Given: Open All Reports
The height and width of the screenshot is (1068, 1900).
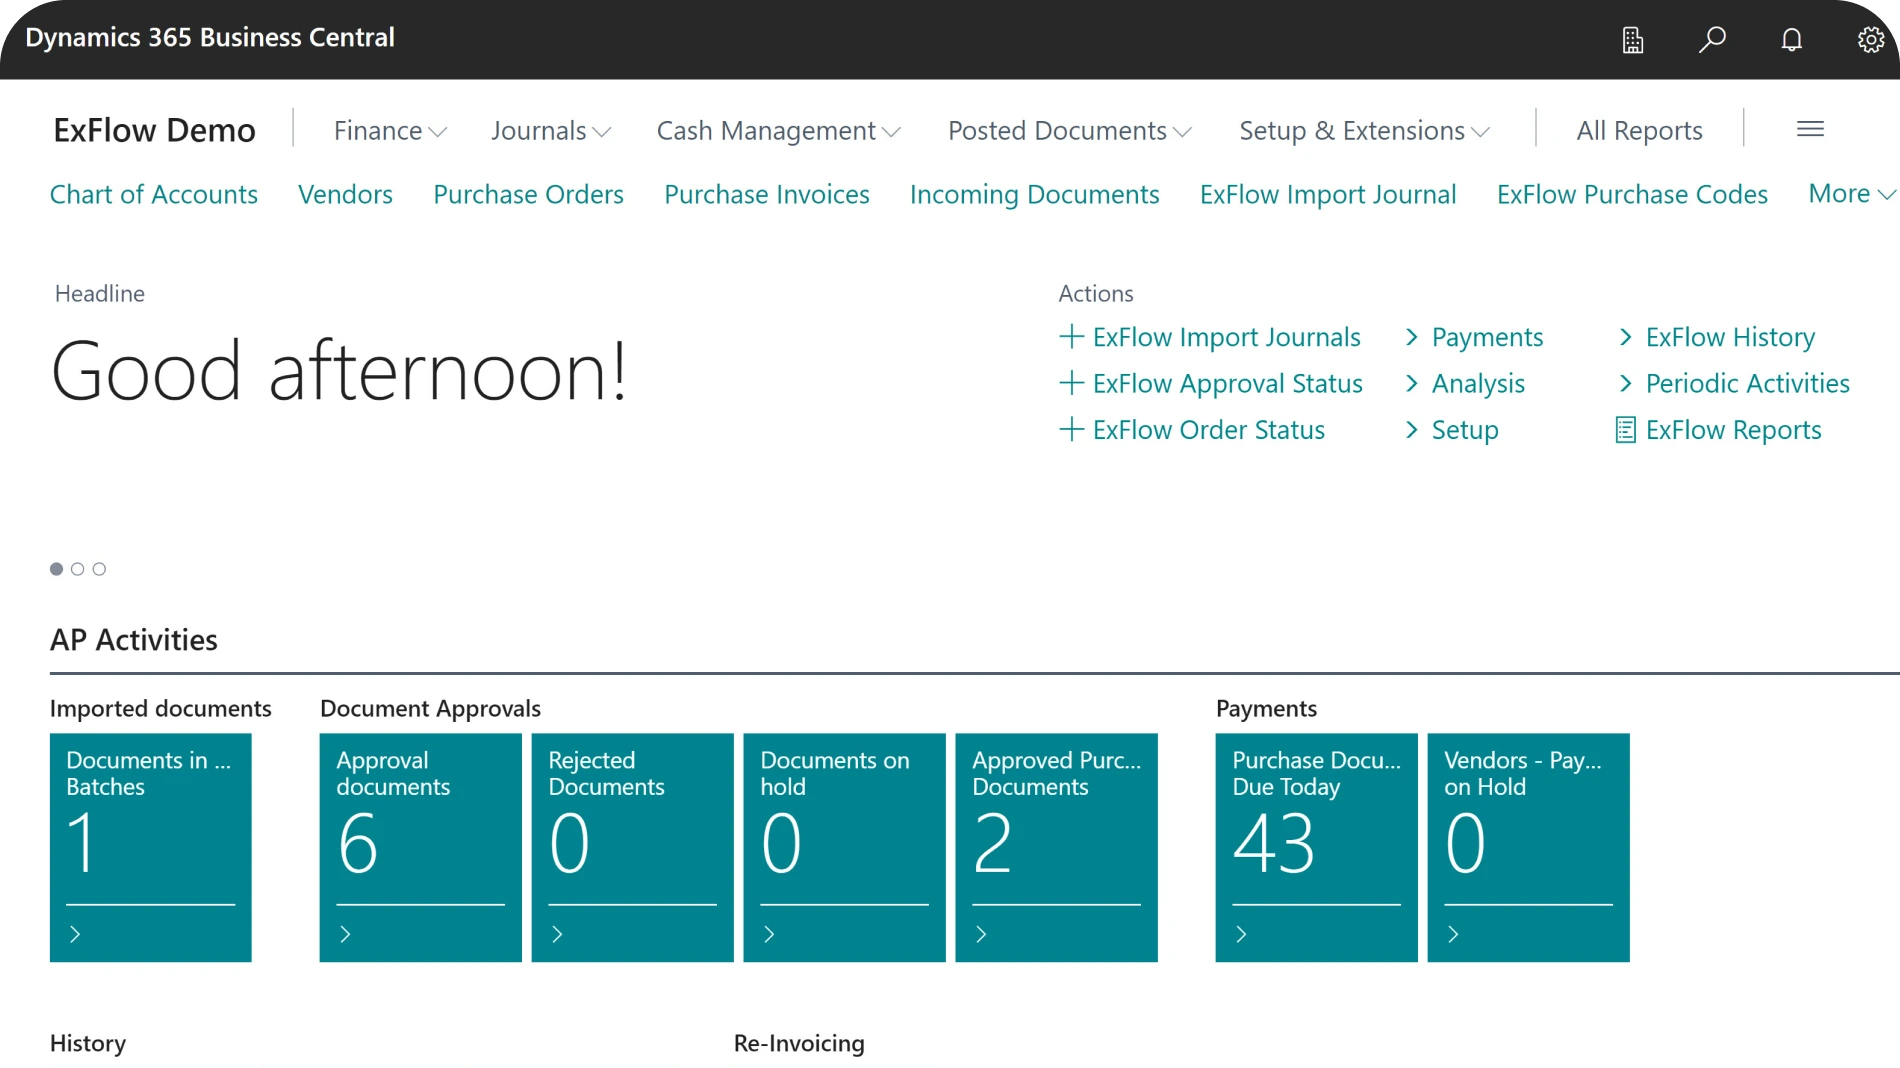Looking at the screenshot, I should coord(1639,131).
